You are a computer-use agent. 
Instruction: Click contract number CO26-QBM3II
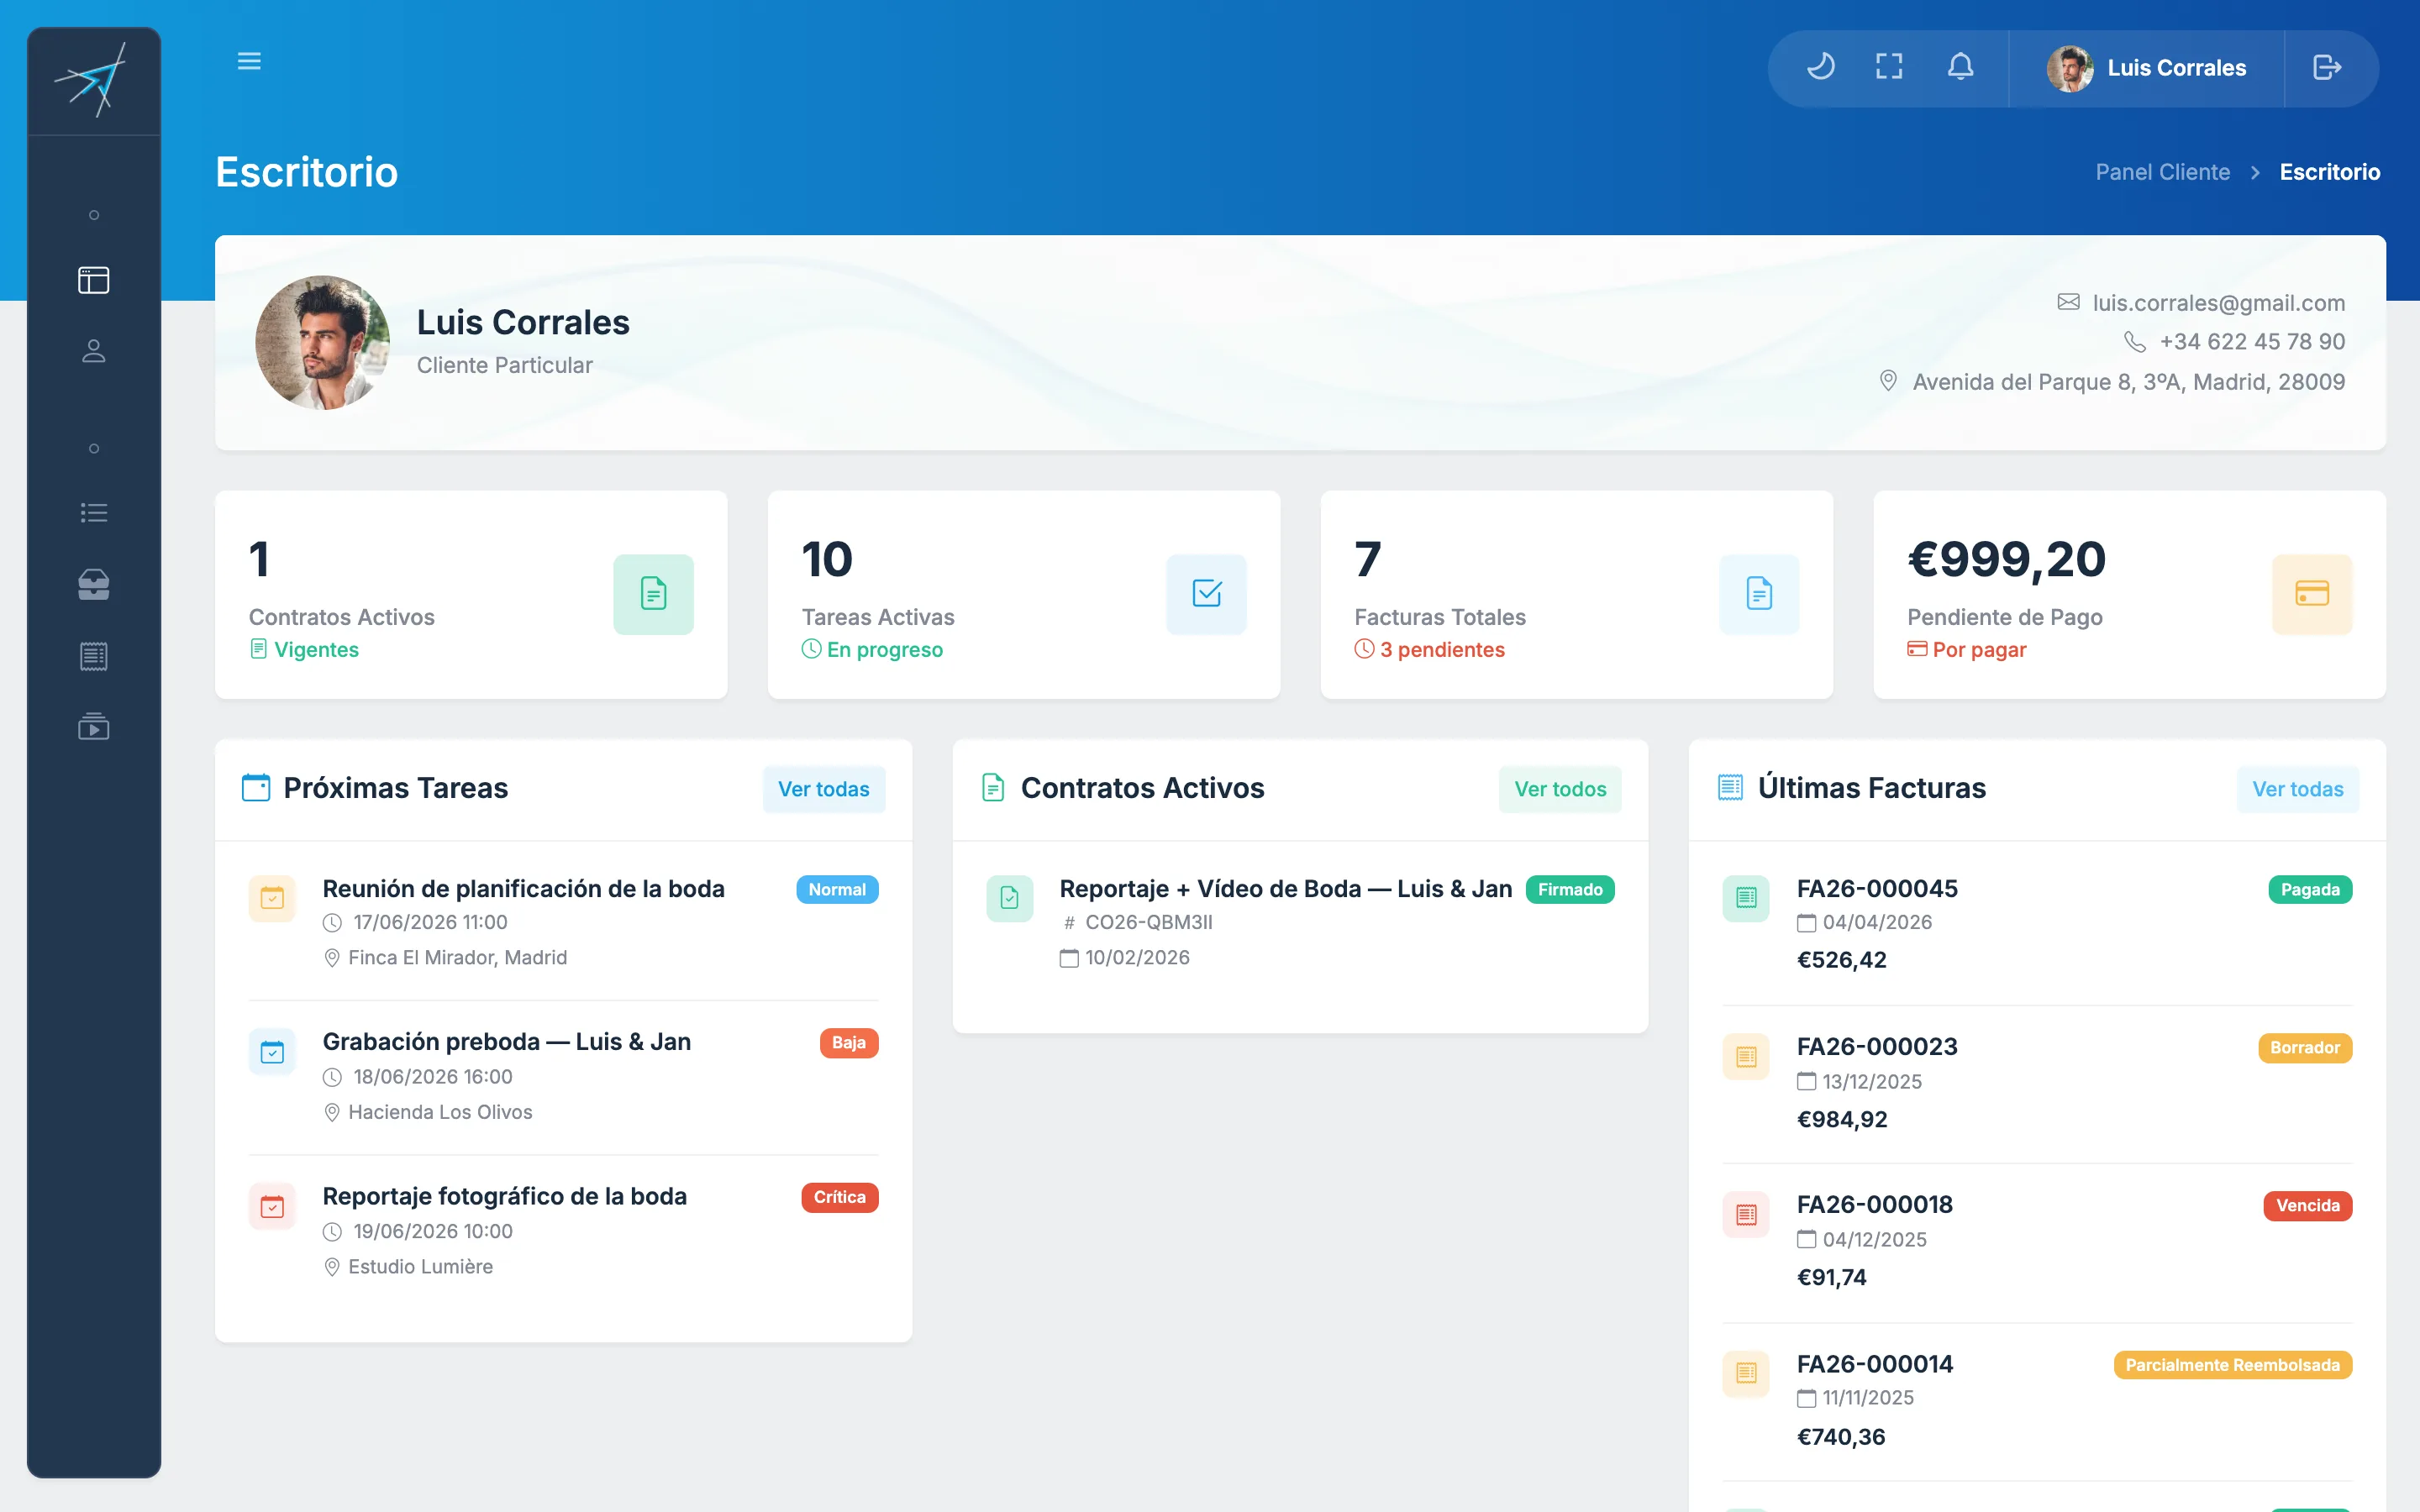click(1148, 923)
